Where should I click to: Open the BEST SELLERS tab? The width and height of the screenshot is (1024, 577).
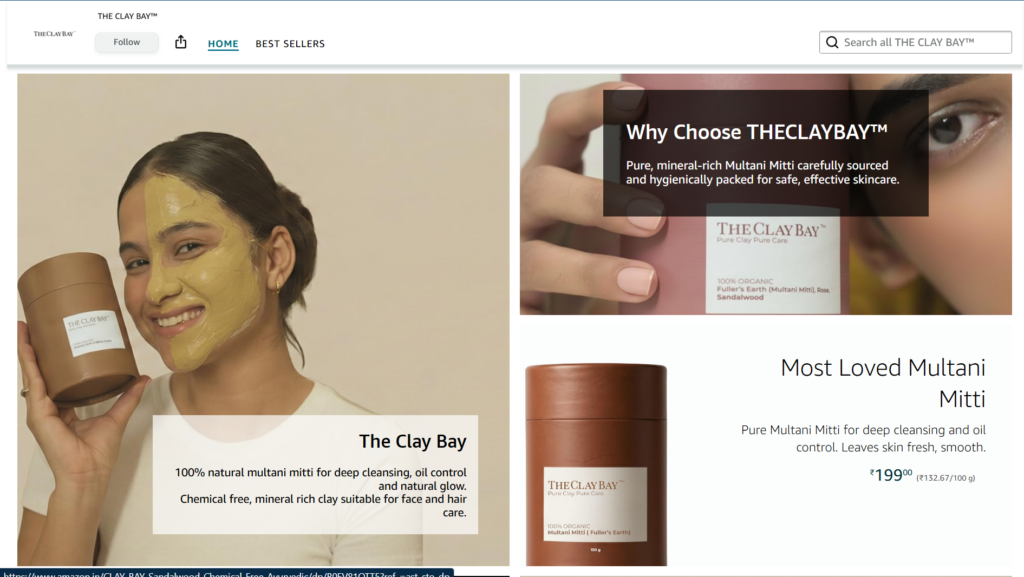tap(290, 44)
